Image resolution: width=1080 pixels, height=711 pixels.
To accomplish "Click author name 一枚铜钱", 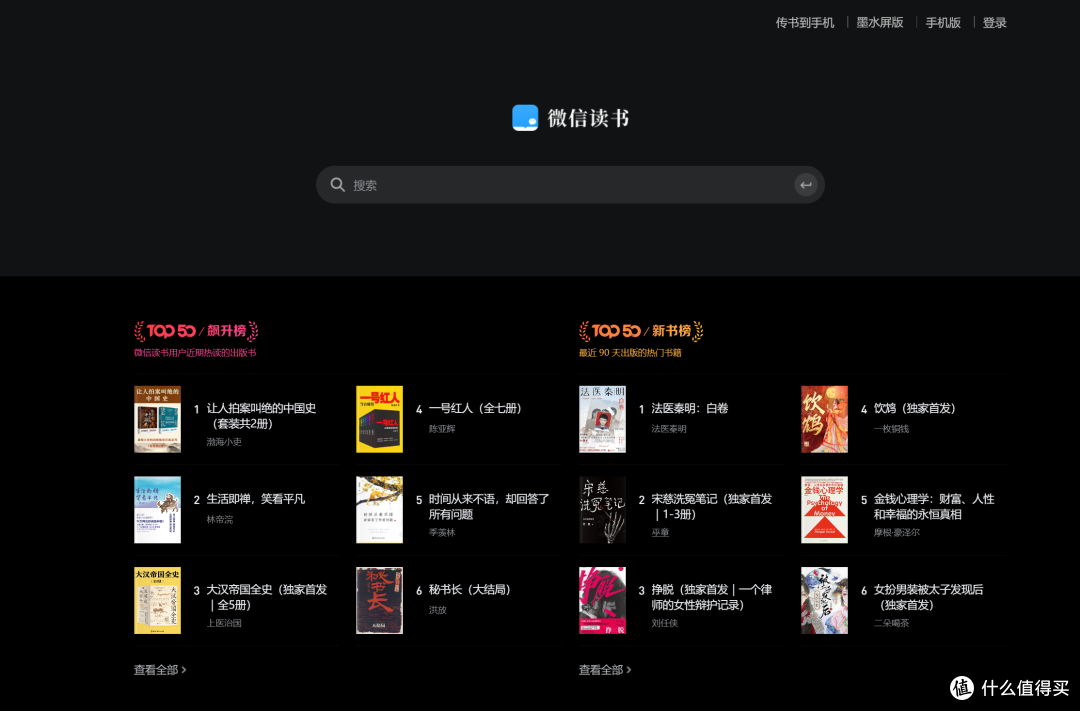I will pos(891,429).
